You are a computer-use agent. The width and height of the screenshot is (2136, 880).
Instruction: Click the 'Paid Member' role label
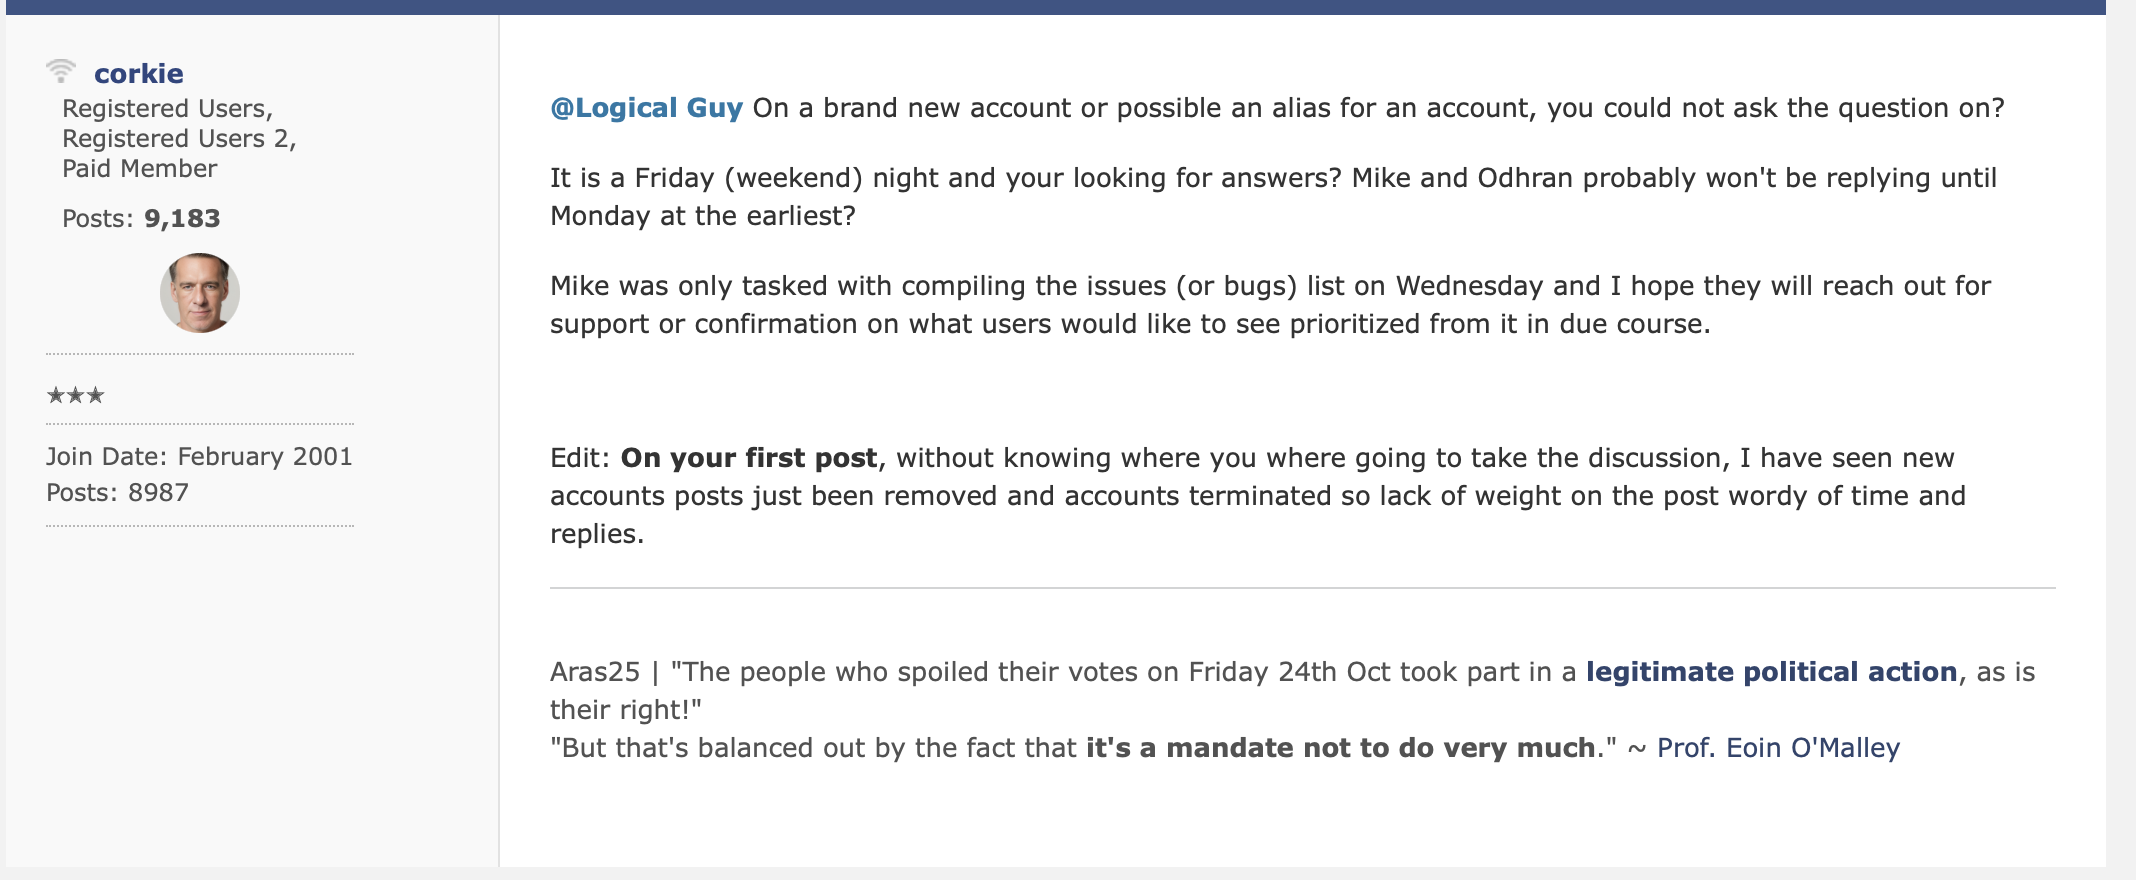139,169
